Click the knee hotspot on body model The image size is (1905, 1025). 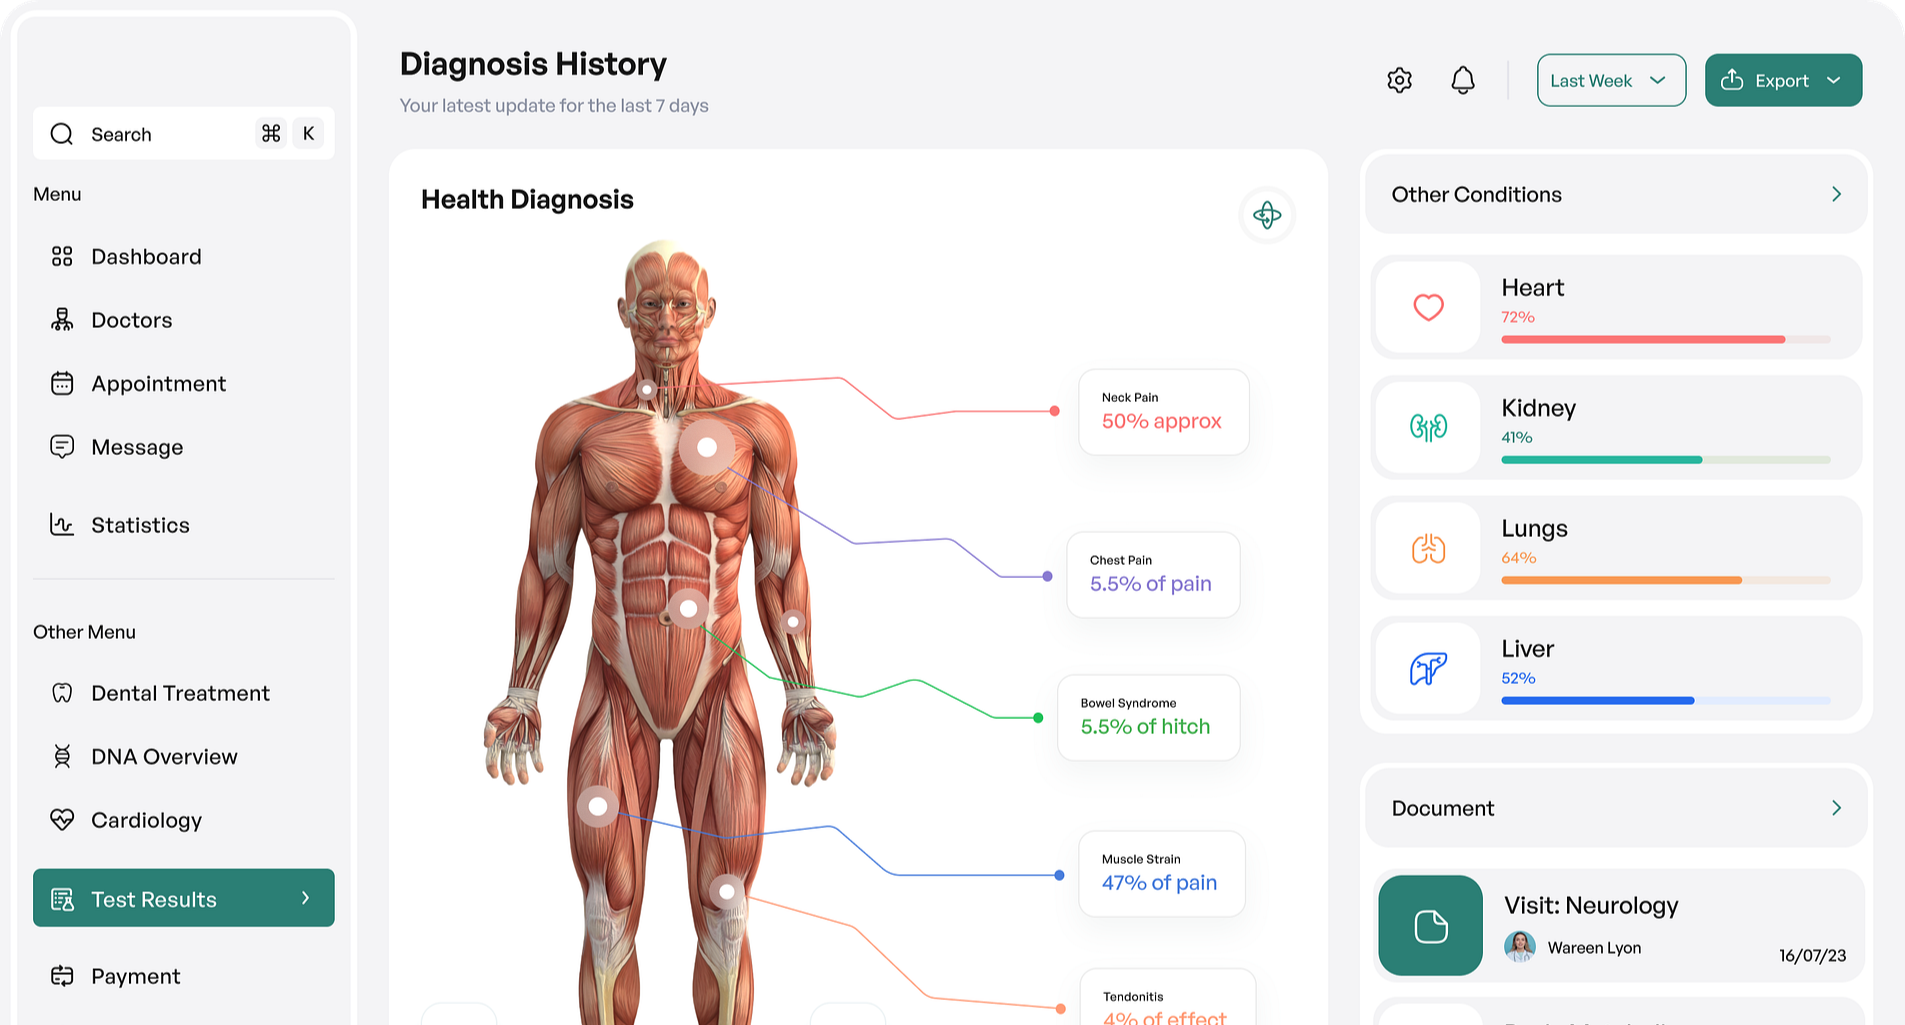727,891
